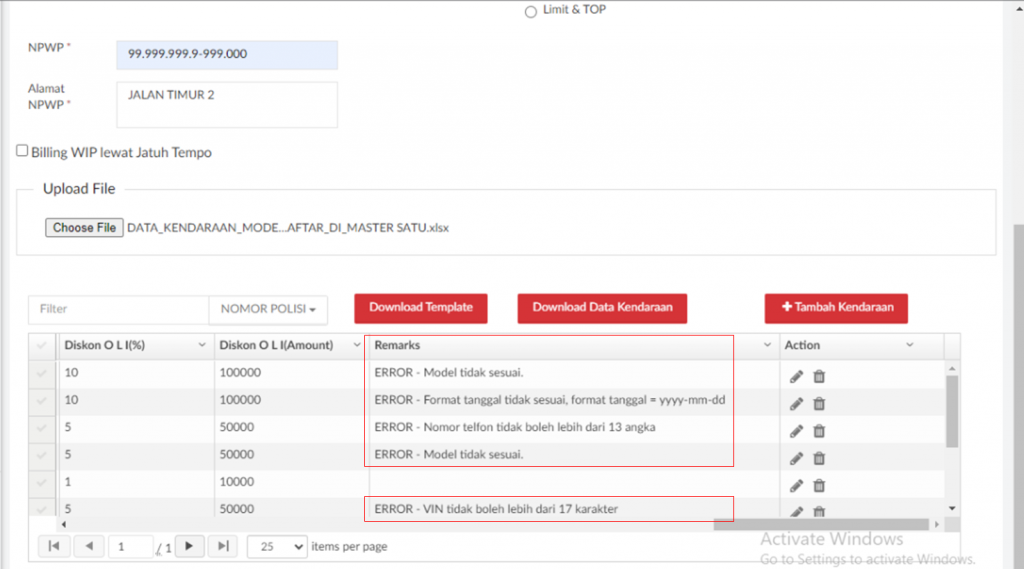Screen dimensions: 1024x569
Task: Delete the row with amount 10000
Action: [x=819, y=485]
